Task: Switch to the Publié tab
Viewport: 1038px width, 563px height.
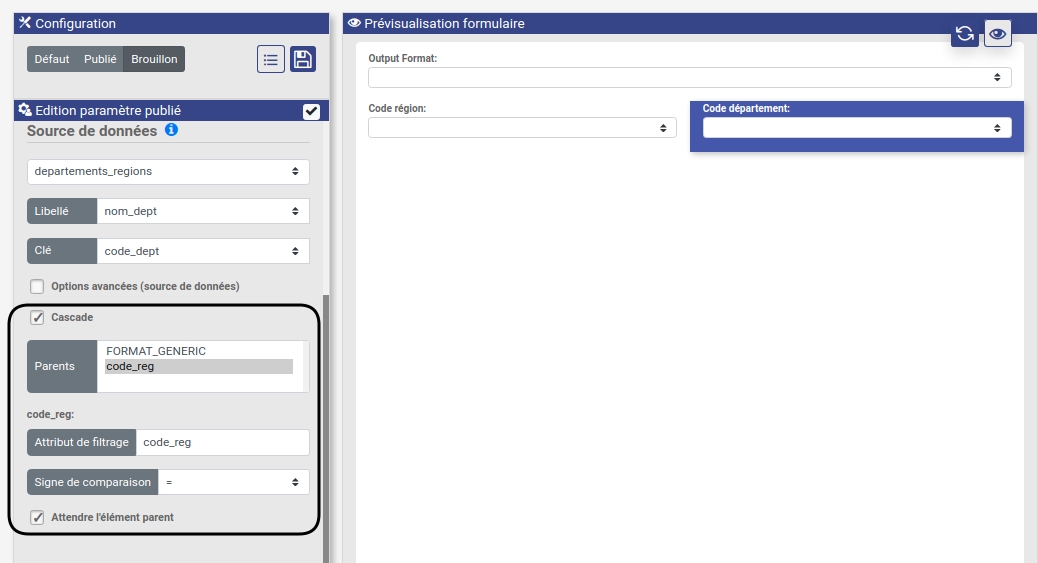Action: [100, 59]
